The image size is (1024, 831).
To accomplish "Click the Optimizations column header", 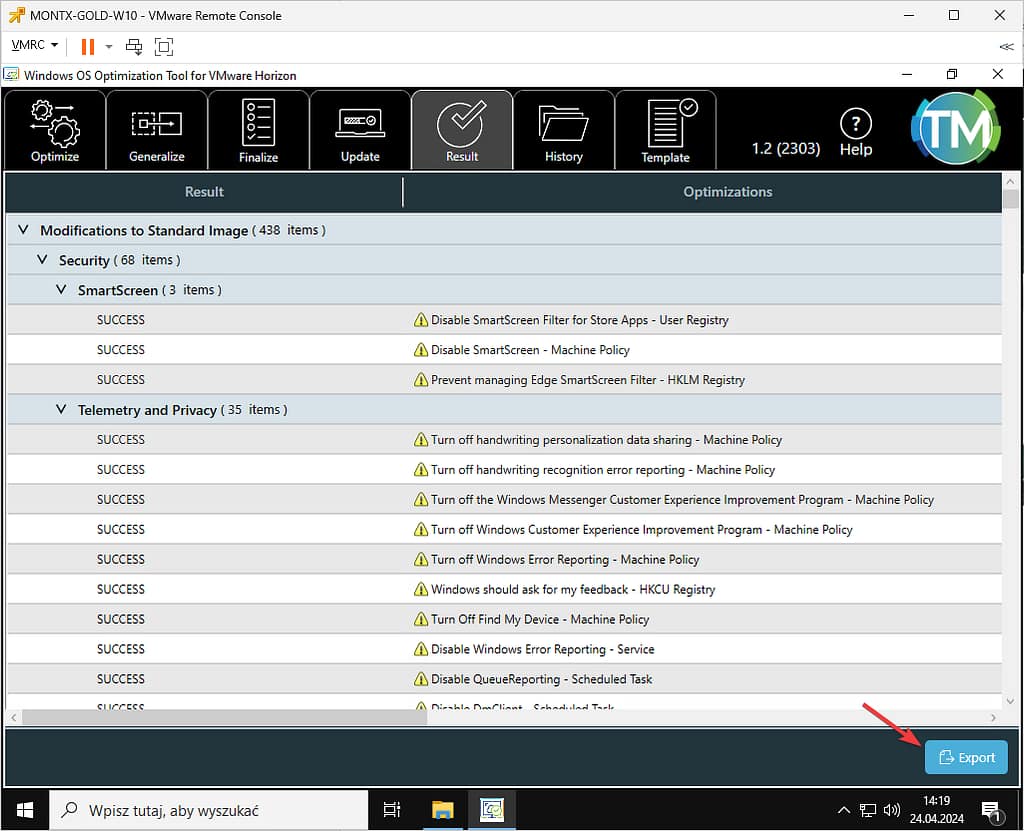I will 727,192.
